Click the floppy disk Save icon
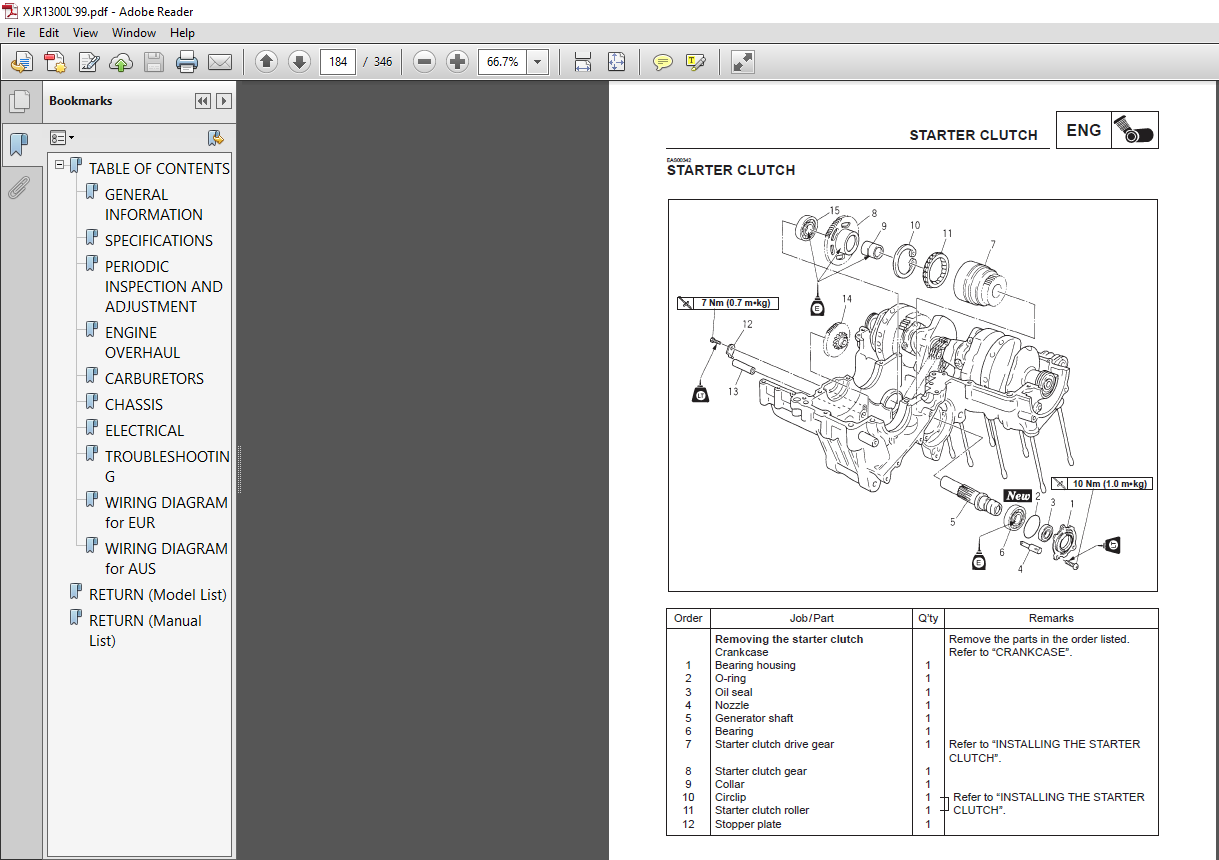The image size is (1219, 860). click(154, 62)
